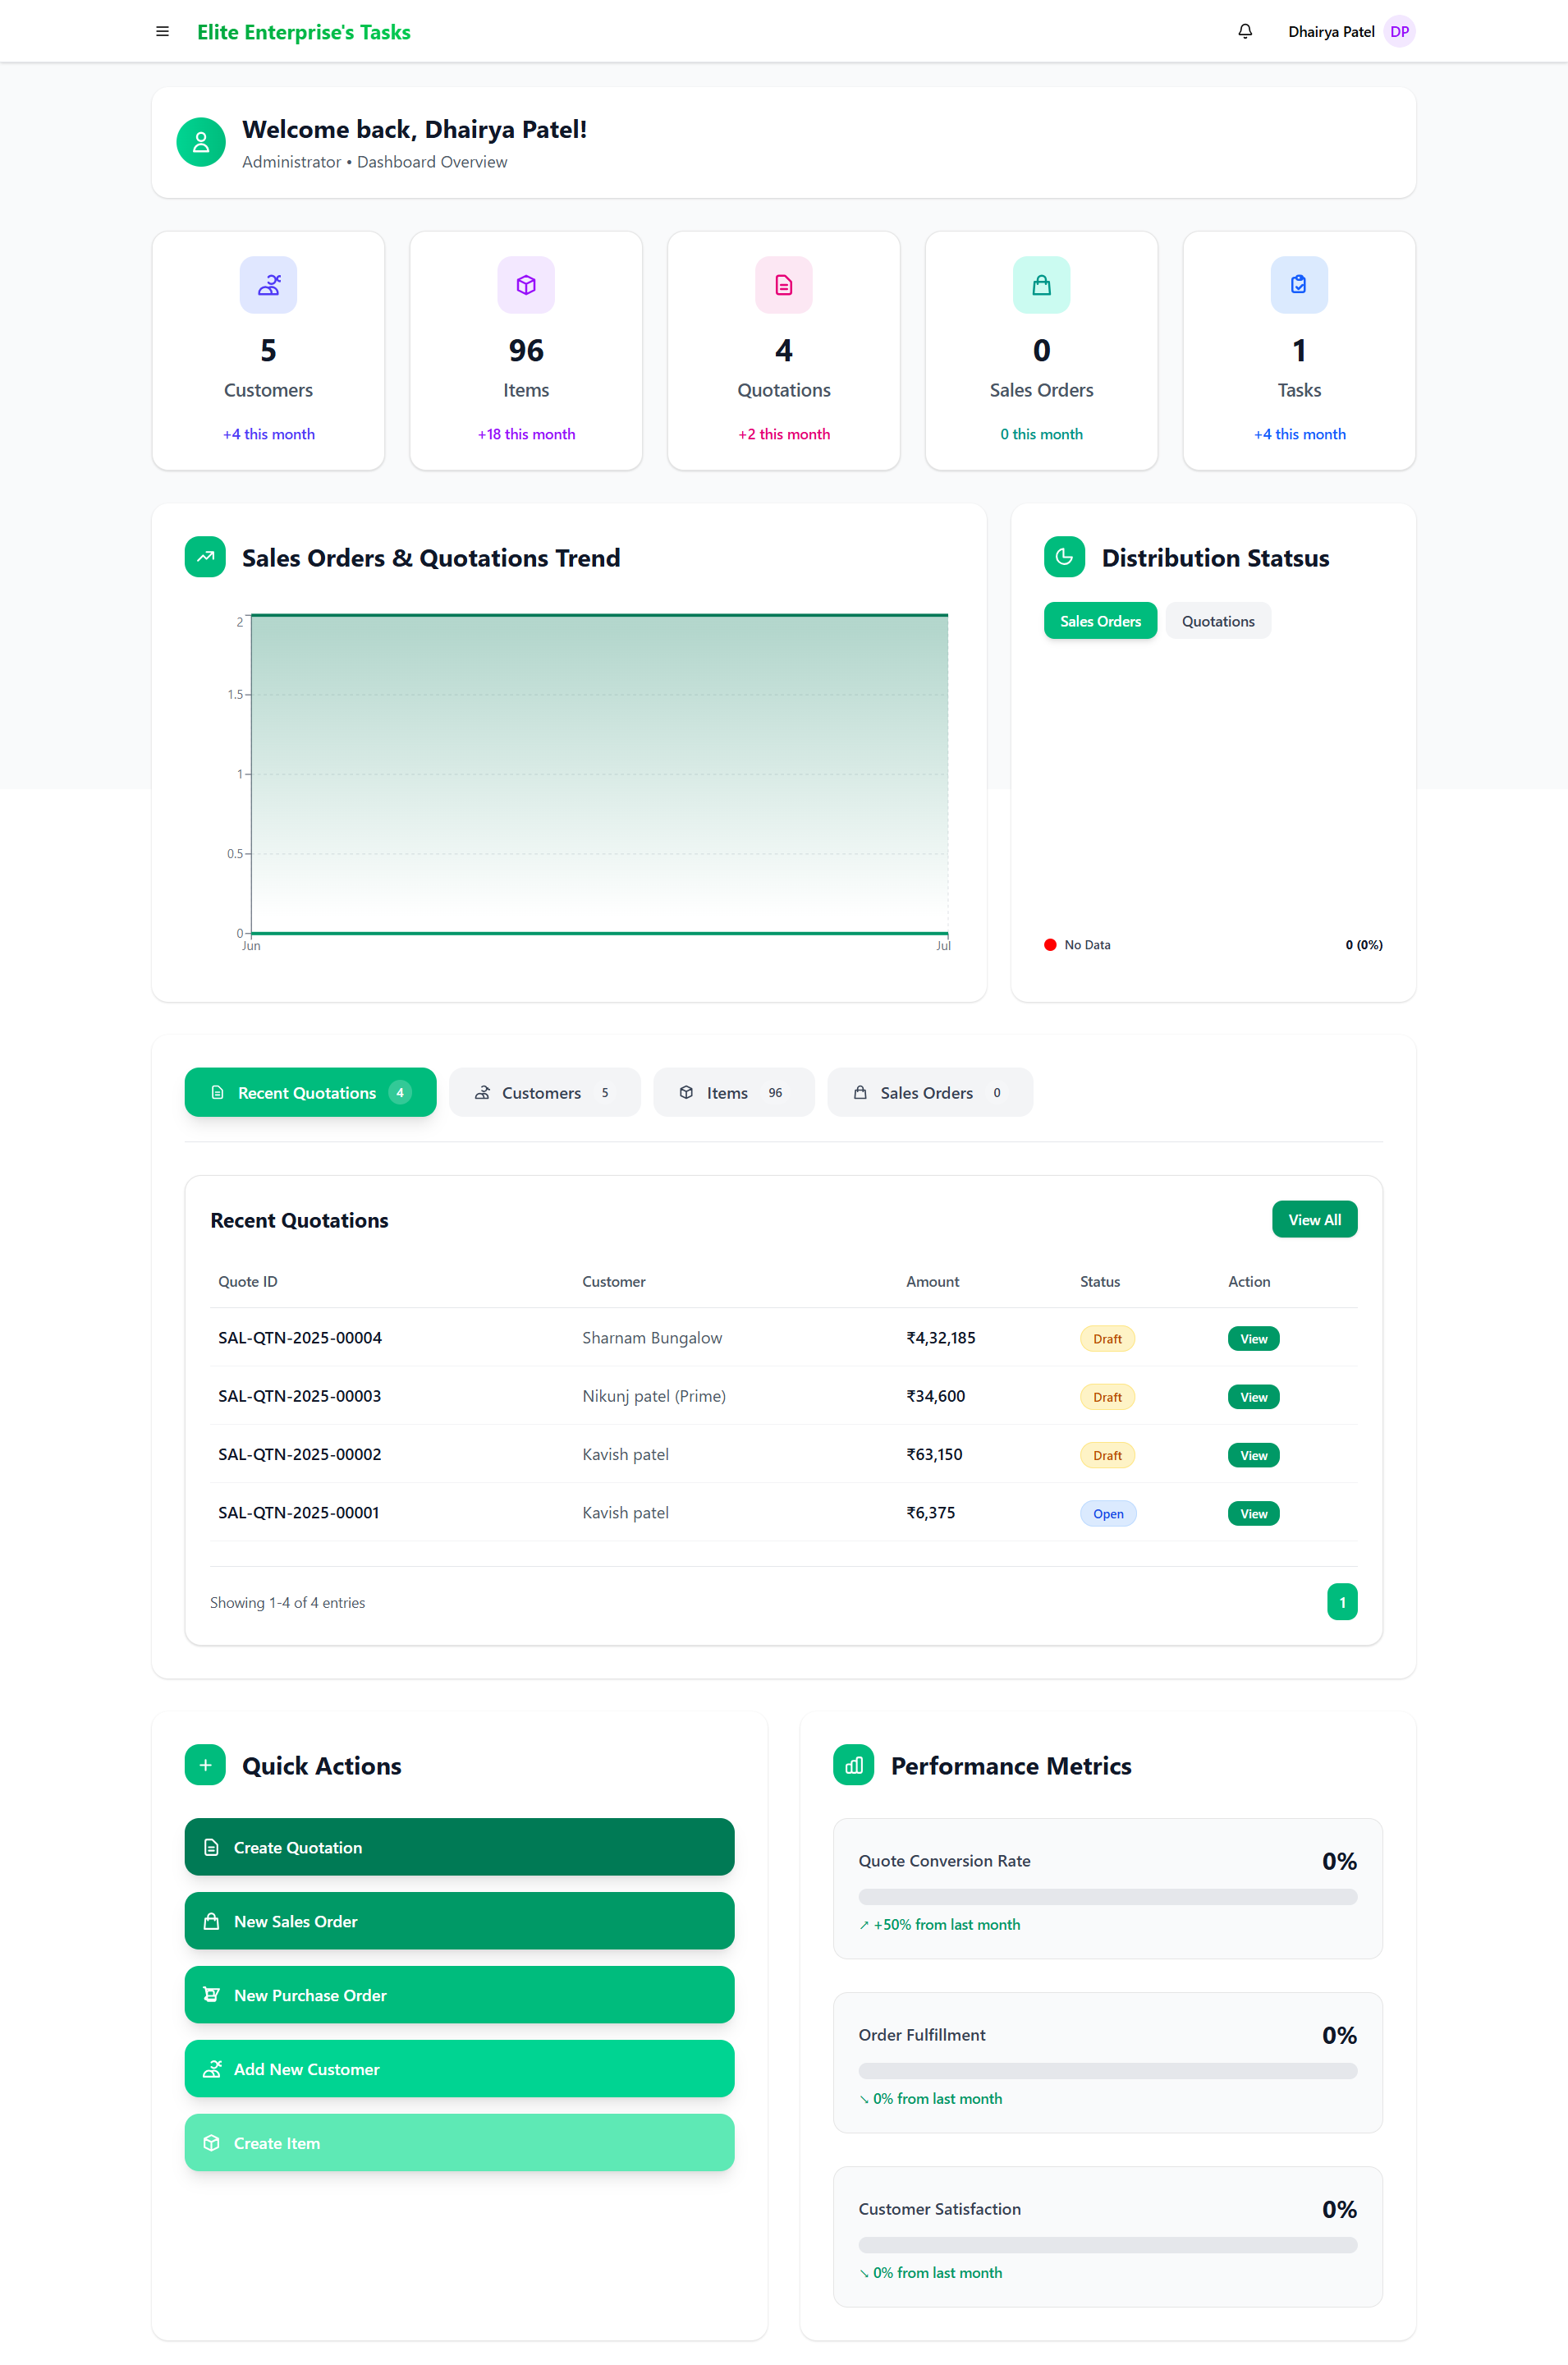The image size is (1568, 2365).
Task: Click the Create Quotation quick action
Action: [x=459, y=1848]
